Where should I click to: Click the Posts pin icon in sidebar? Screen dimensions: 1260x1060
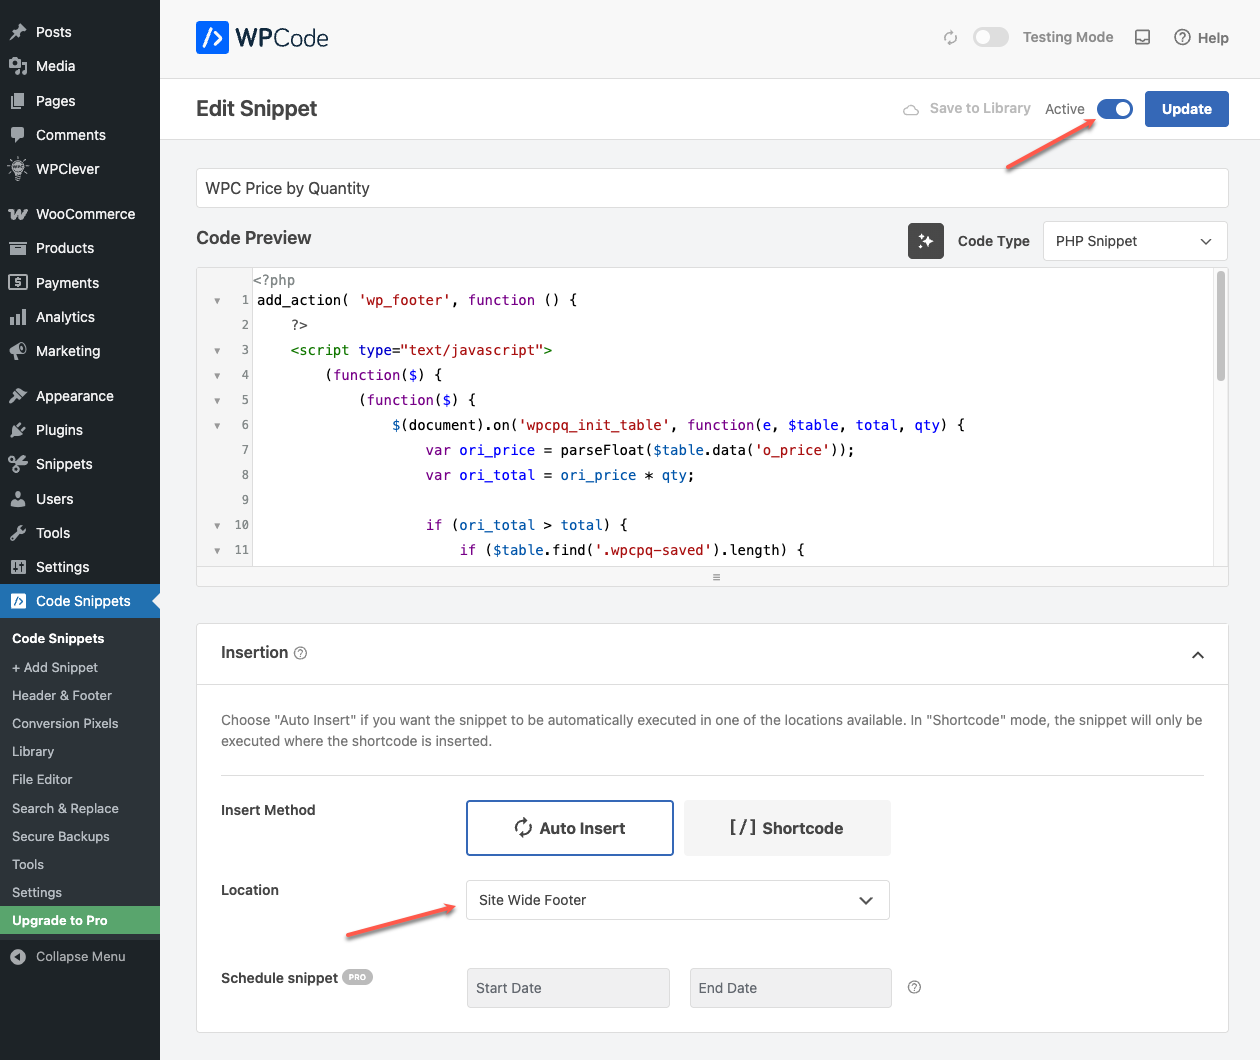pos(18,32)
